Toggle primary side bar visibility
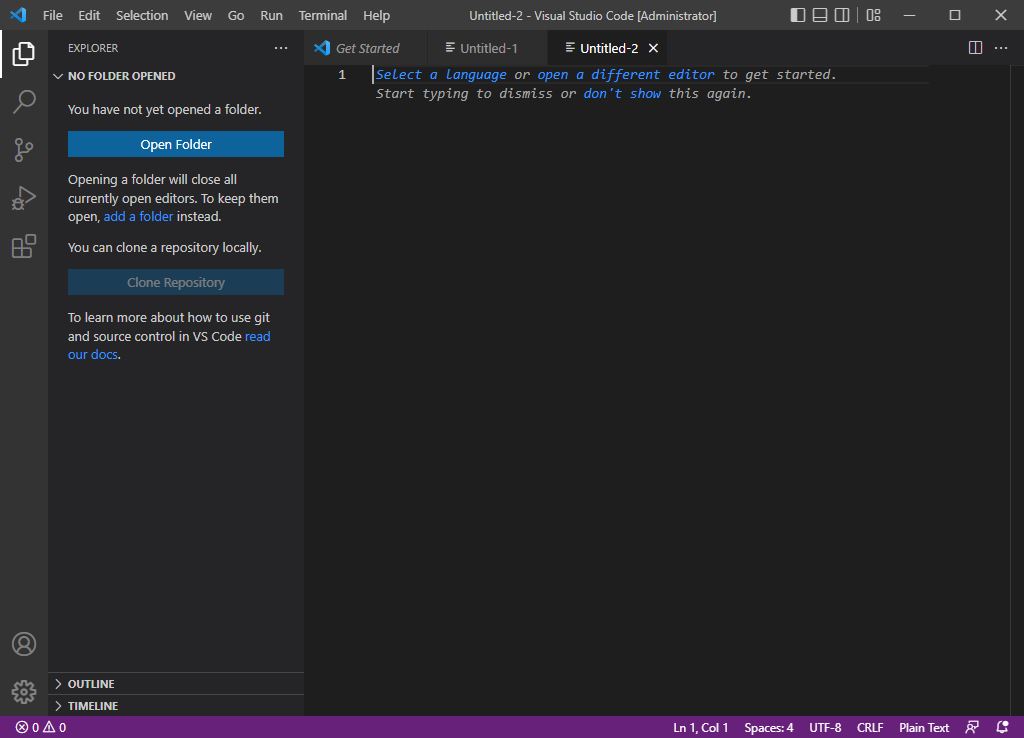 pyautogui.click(x=797, y=15)
